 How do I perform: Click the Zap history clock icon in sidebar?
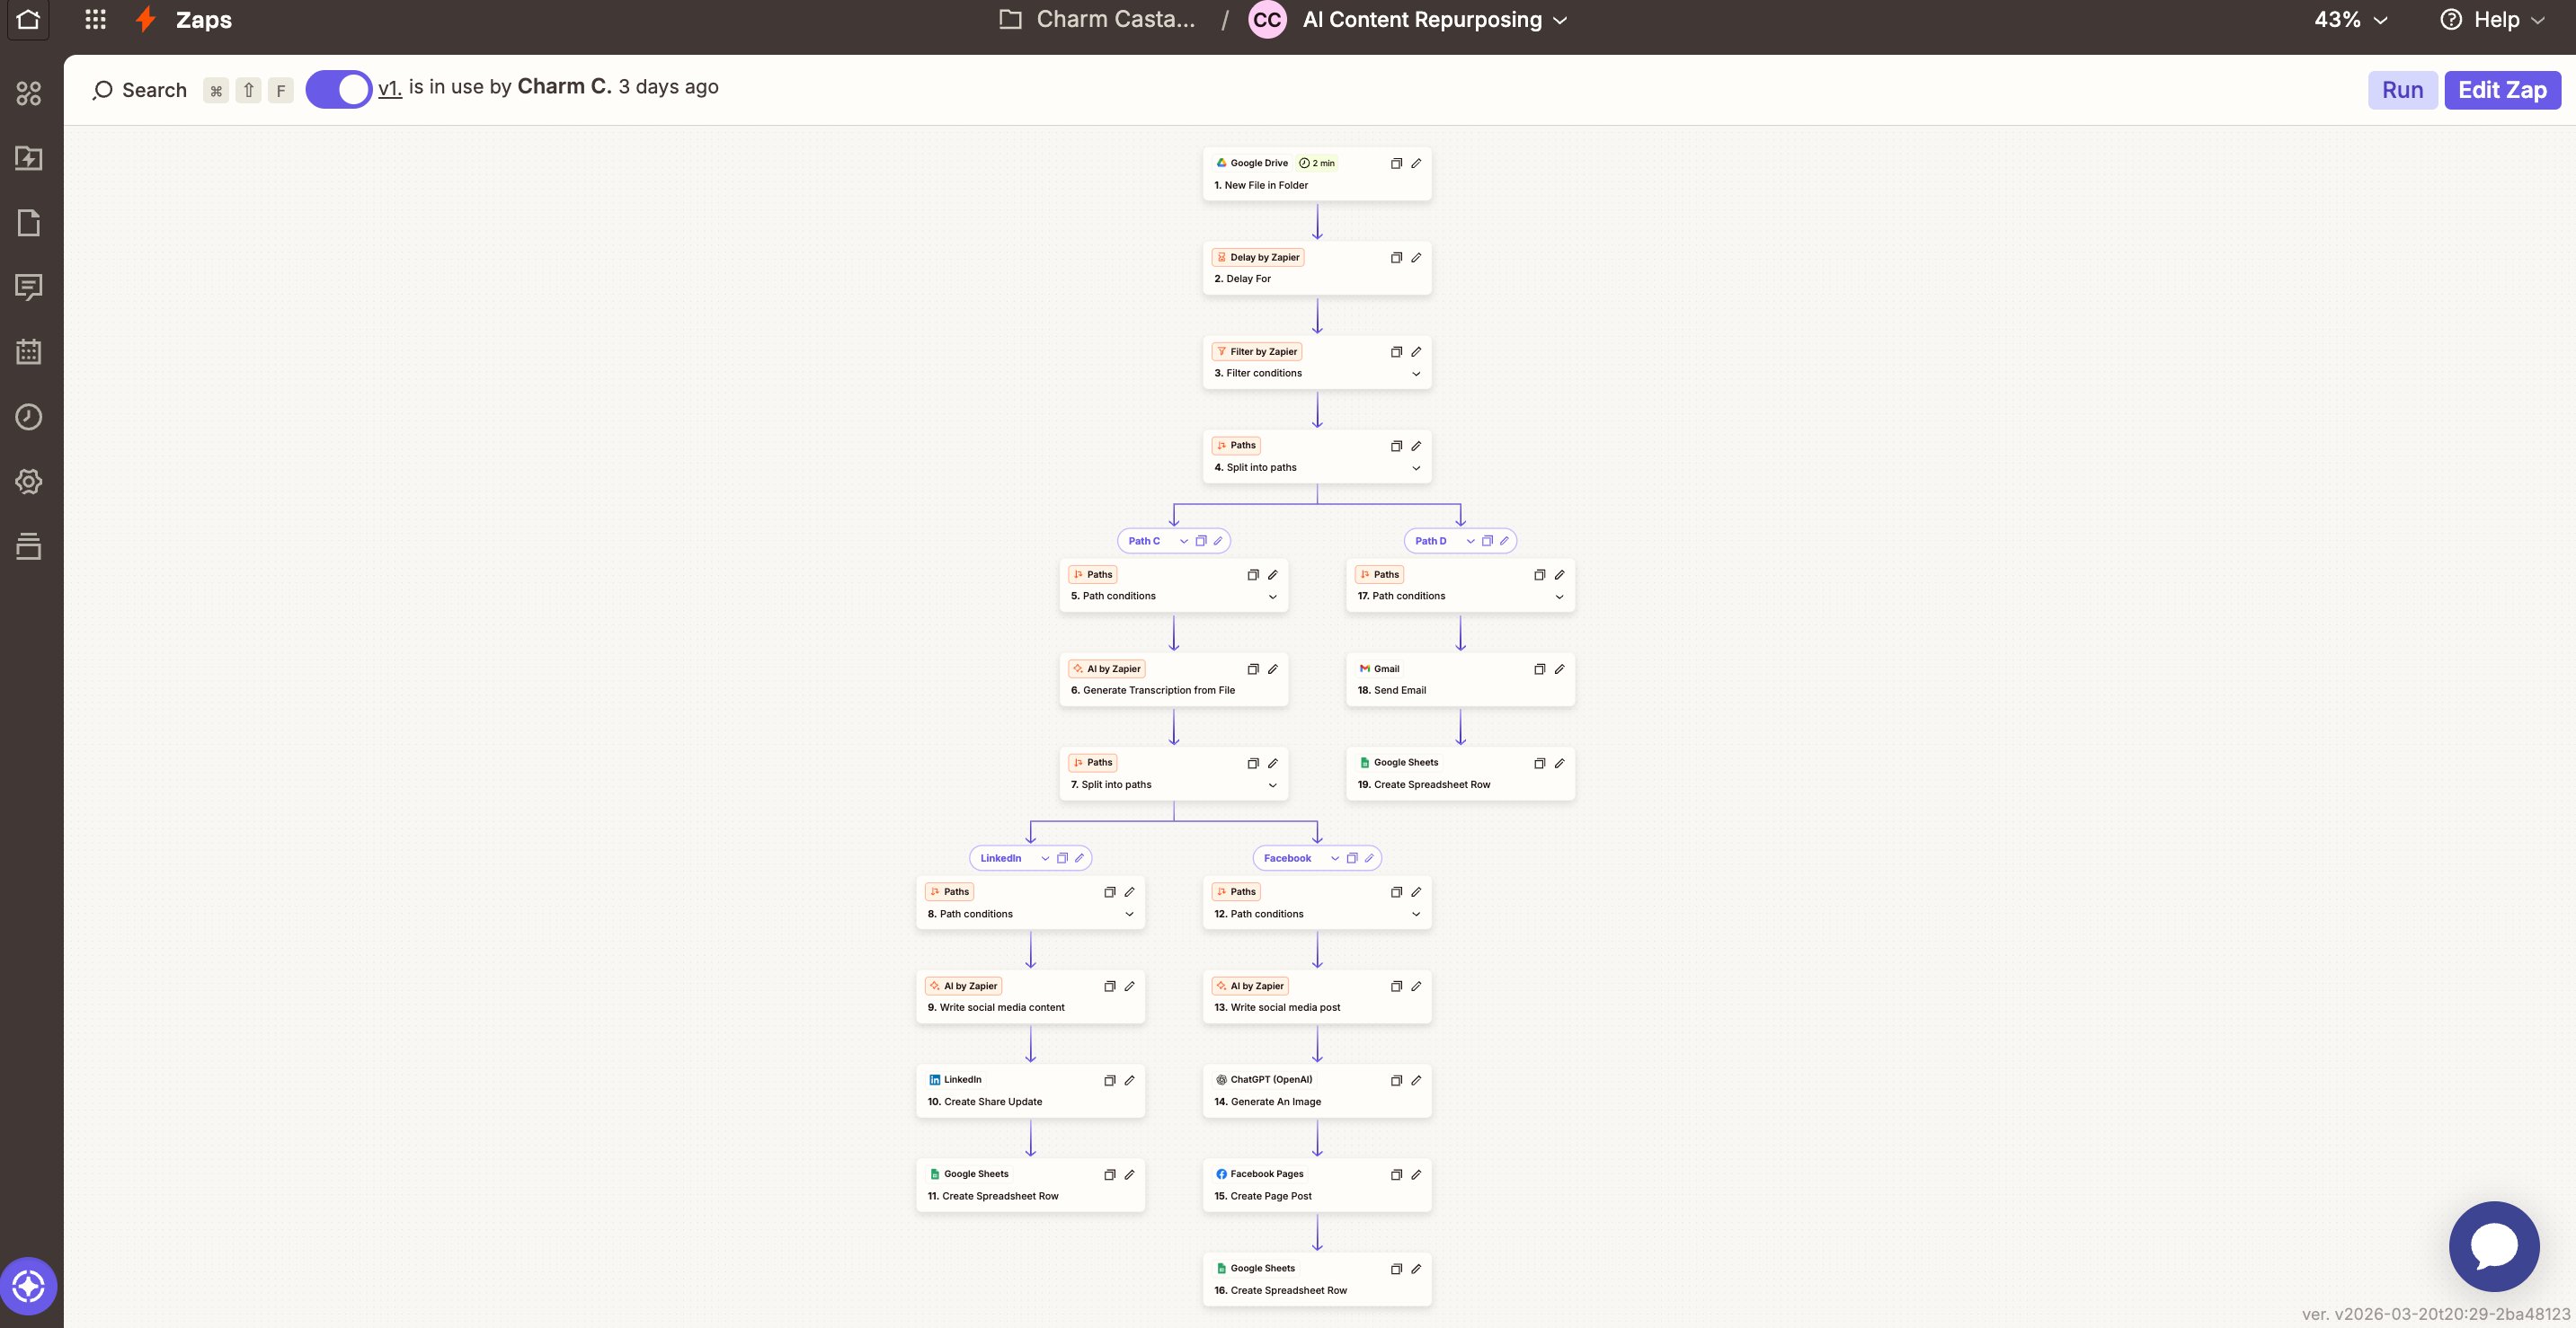click(x=29, y=417)
